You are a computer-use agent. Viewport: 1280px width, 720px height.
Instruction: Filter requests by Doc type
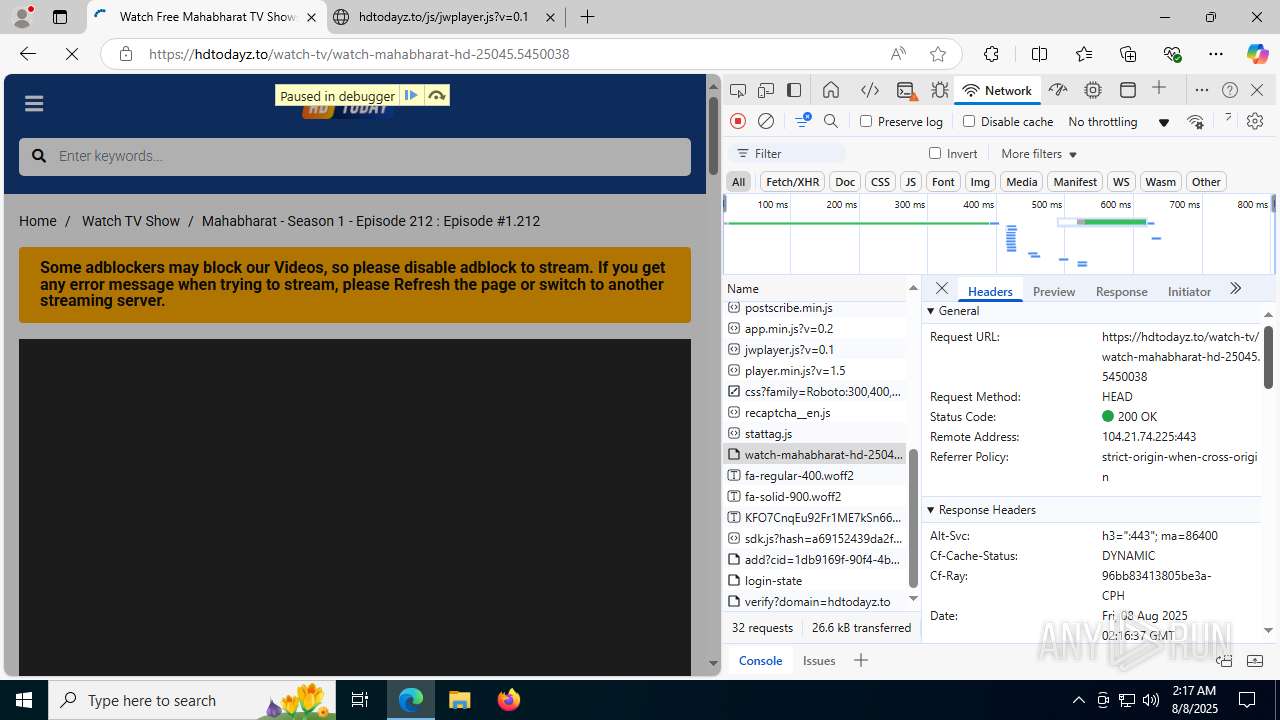pos(845,181)
